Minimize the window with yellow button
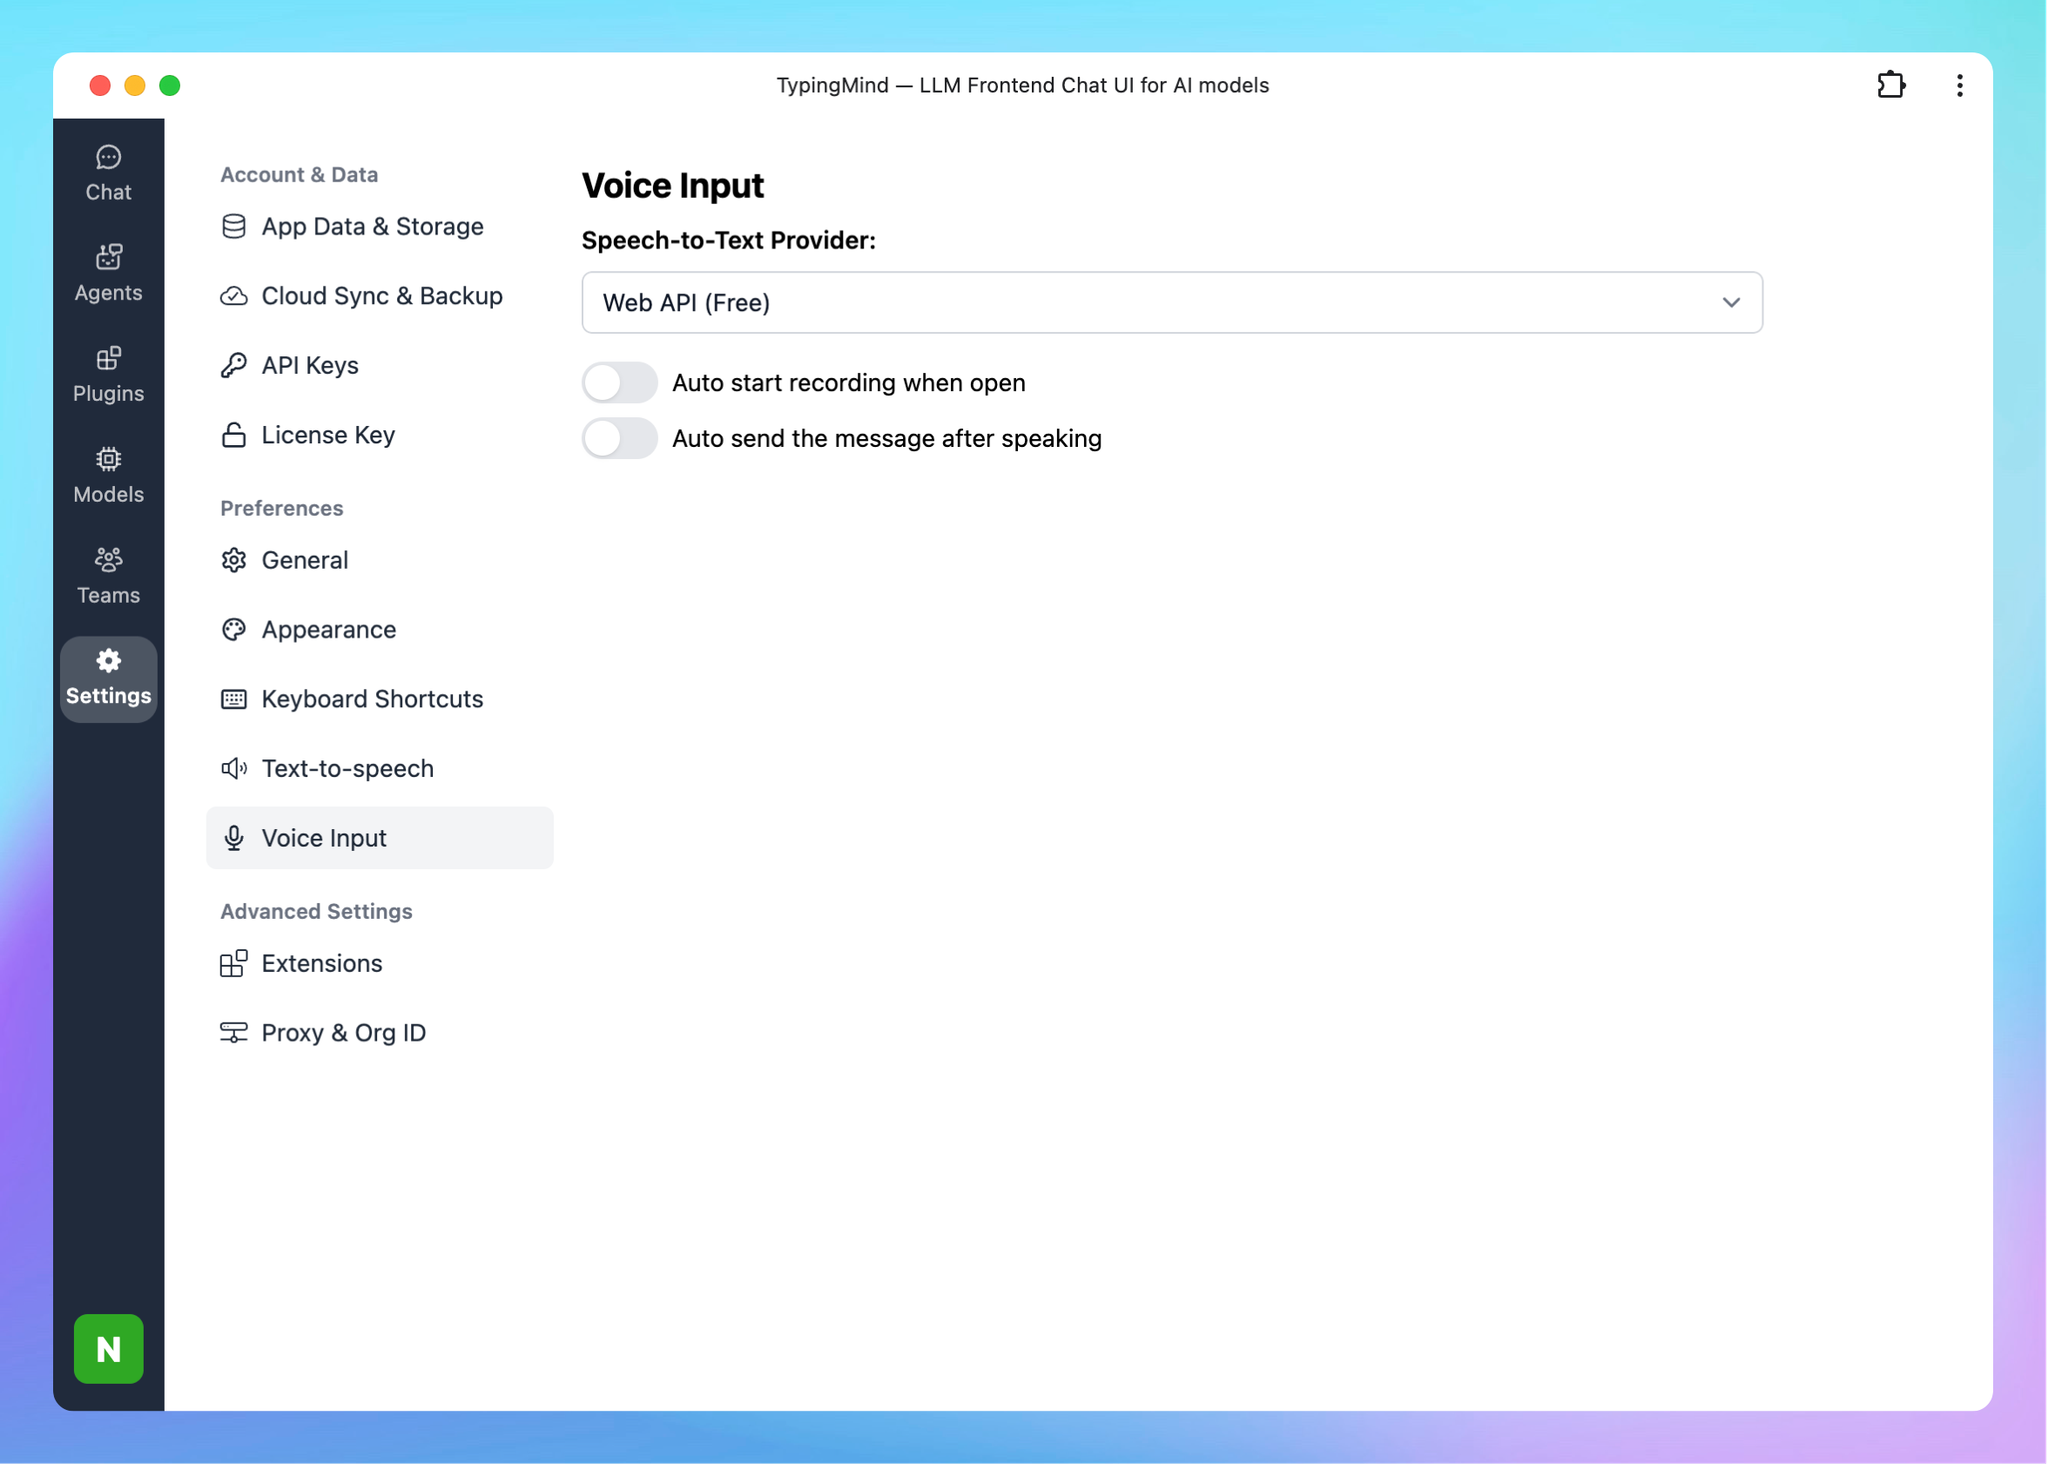The height and width of the screenshot is (1465, 2048). coord(135,85)
